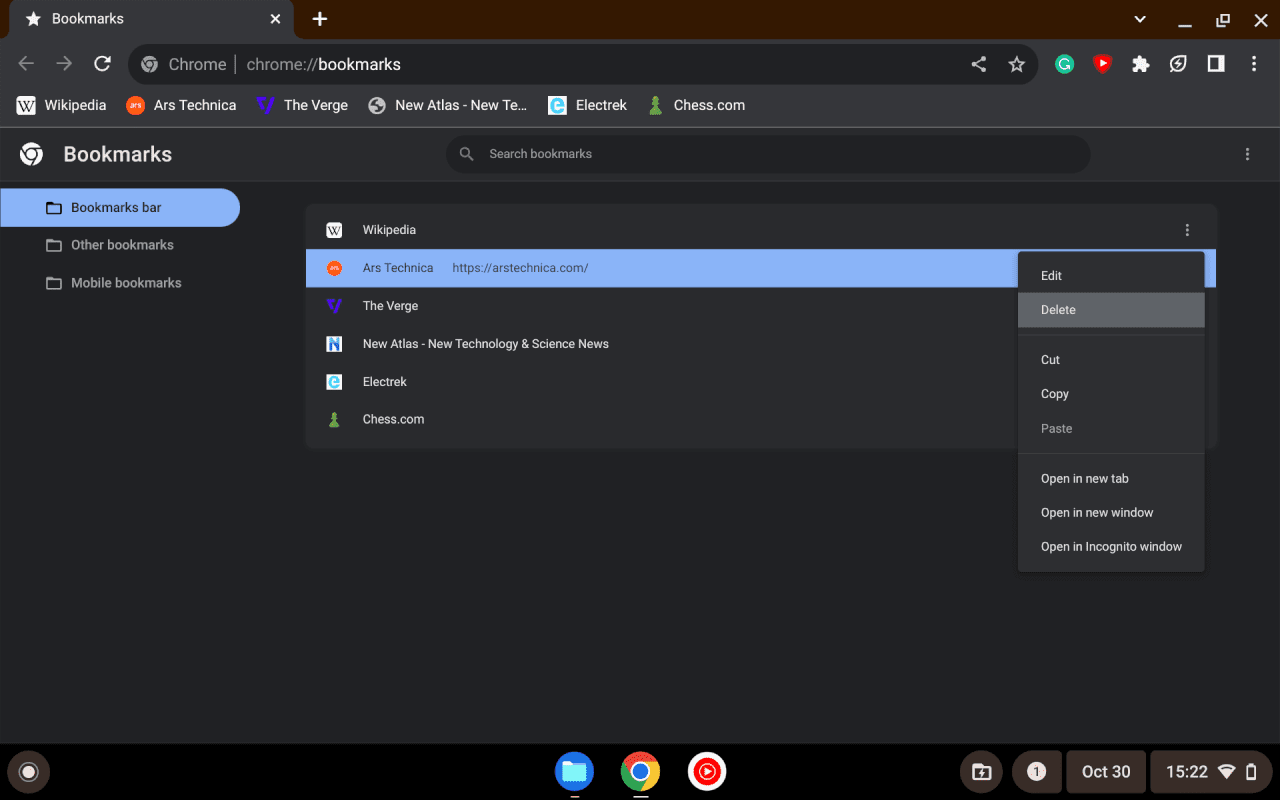
Task: Select the Ars Technica bookmark row
Action: [x=761, y=268]
